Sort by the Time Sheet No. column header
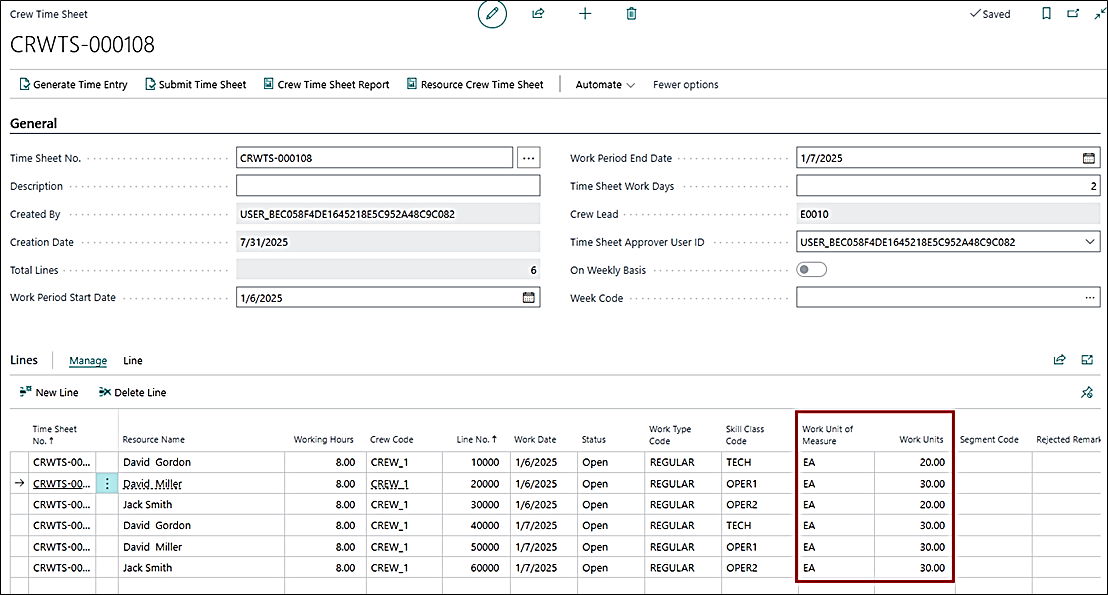 click(x=55, y=435)
